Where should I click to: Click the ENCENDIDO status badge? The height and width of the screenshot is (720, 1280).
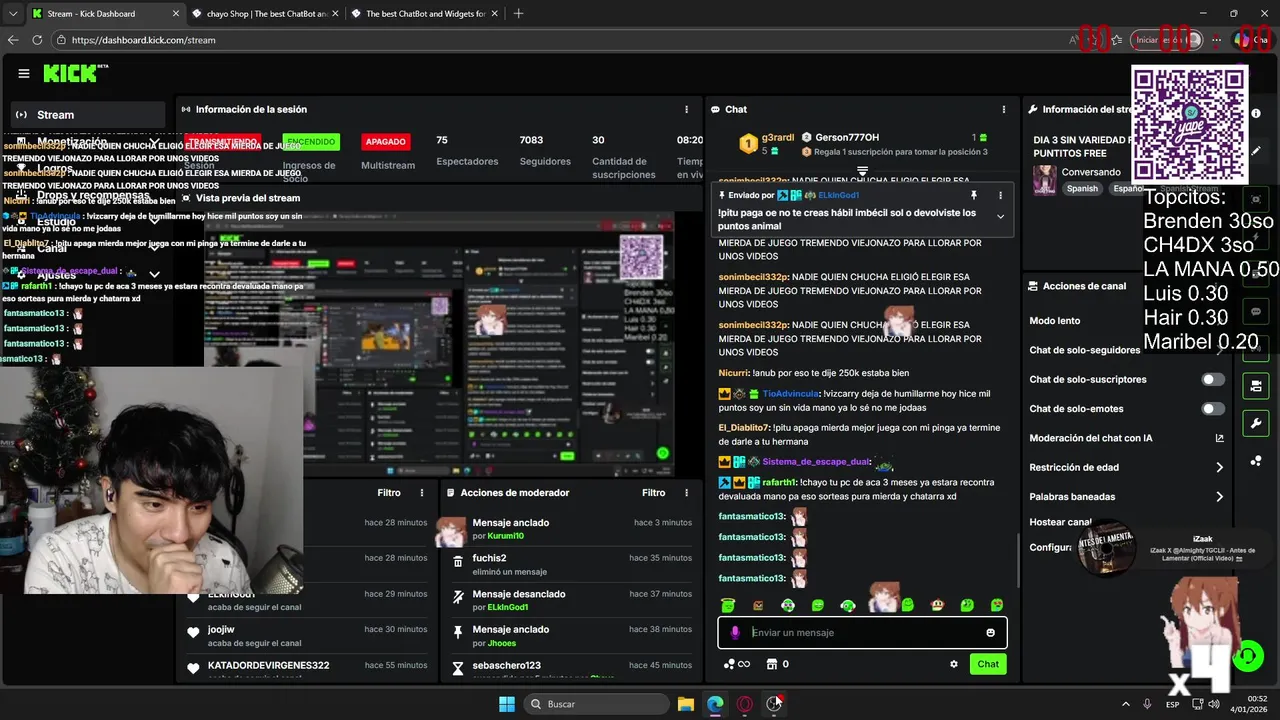[310, 142]
